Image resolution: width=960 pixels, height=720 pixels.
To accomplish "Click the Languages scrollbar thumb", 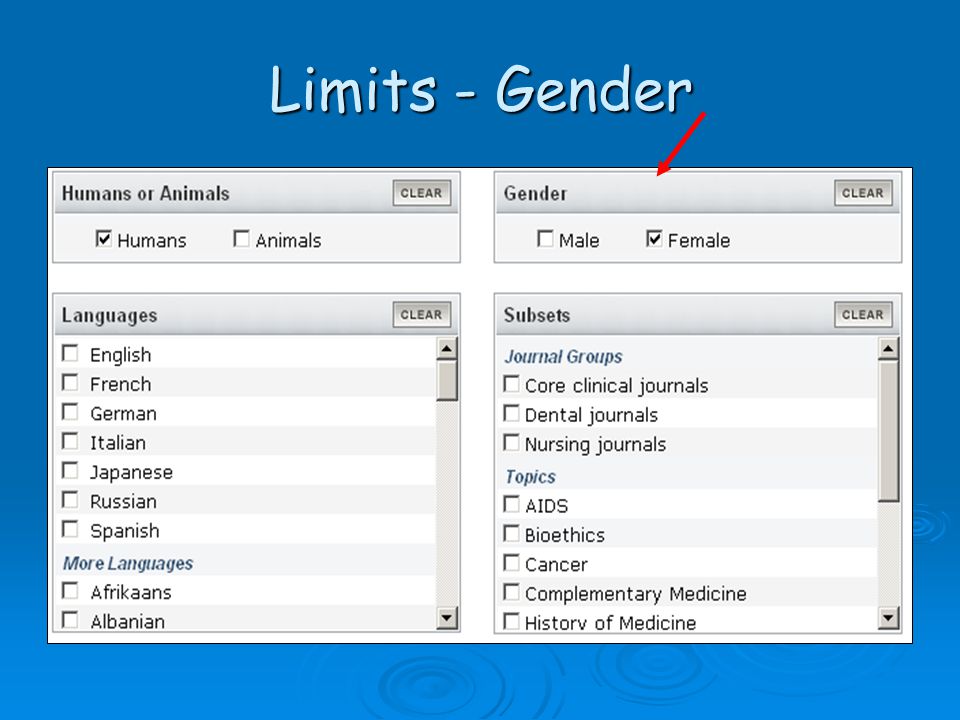I will pos(447,381).
